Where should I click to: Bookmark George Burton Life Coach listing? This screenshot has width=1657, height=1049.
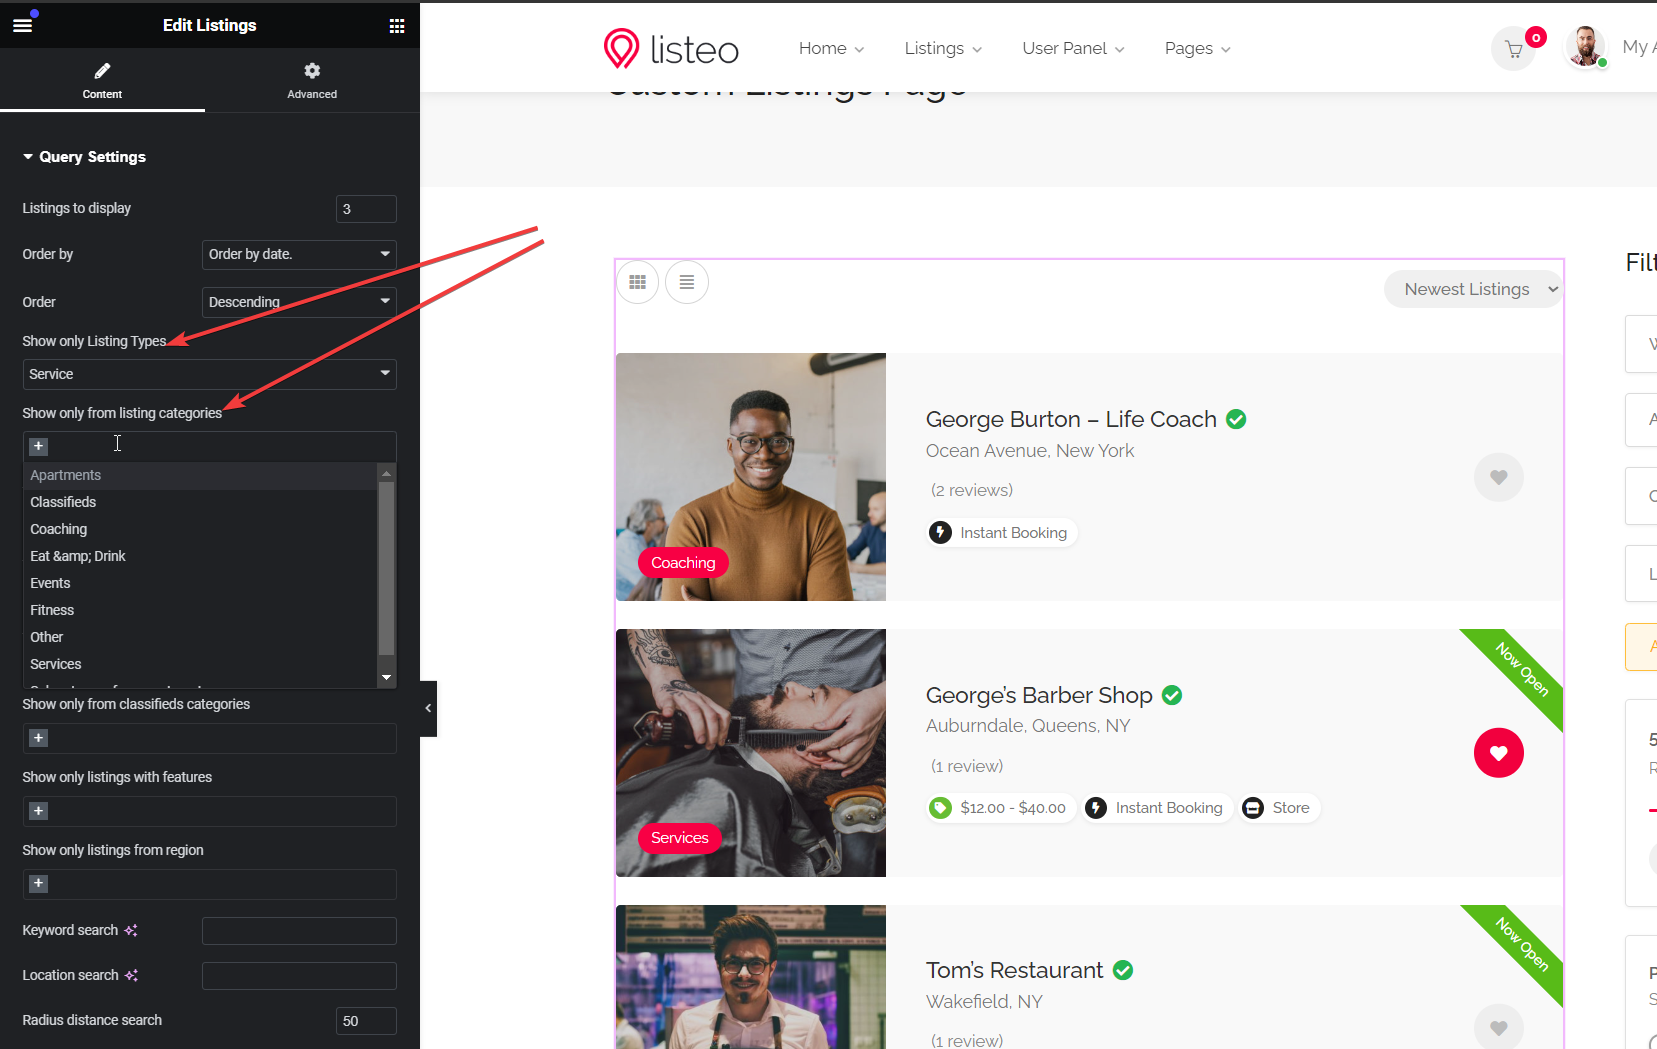tap(1498, 478)
